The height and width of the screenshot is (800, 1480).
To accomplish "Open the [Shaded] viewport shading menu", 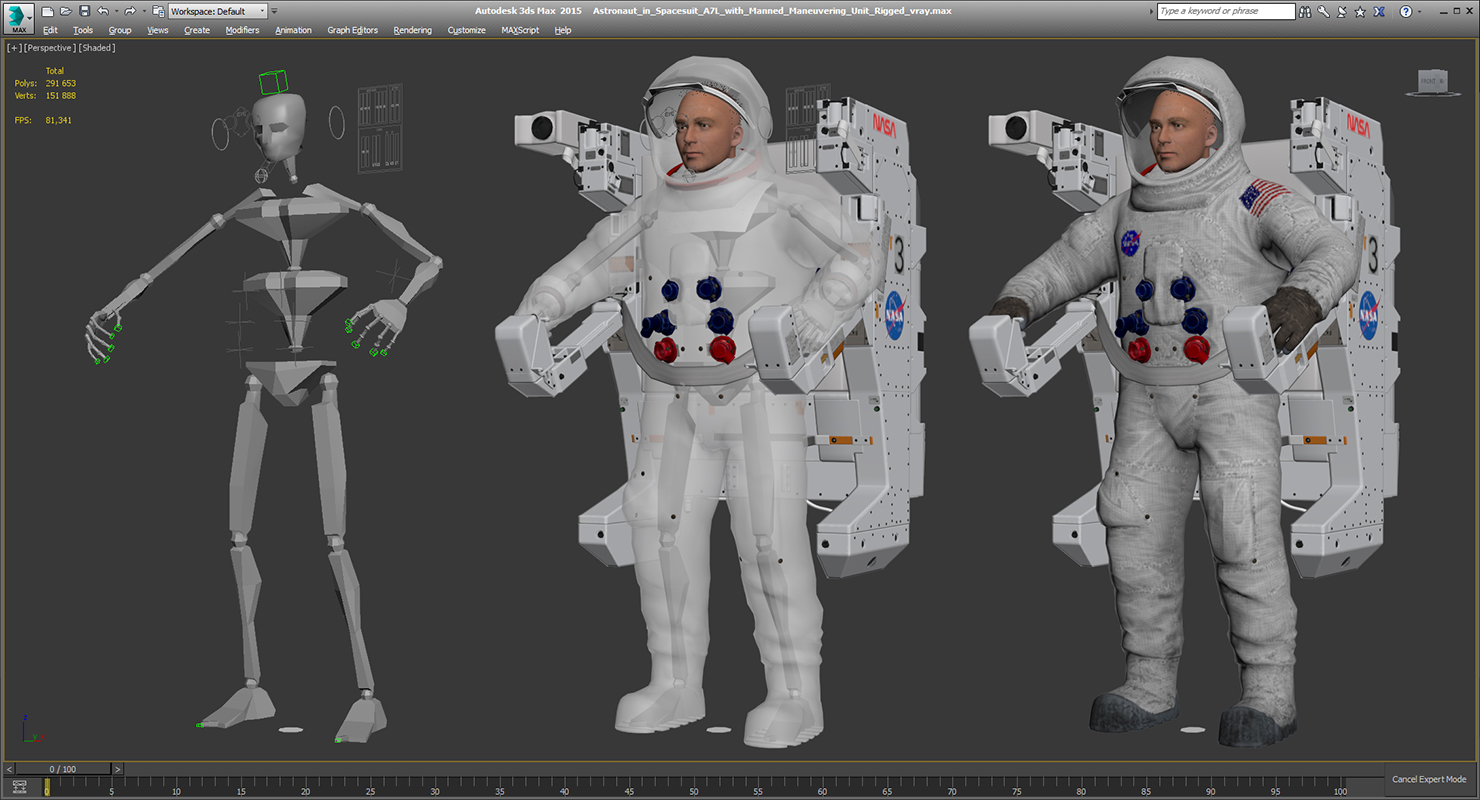I will pos(97,47).
